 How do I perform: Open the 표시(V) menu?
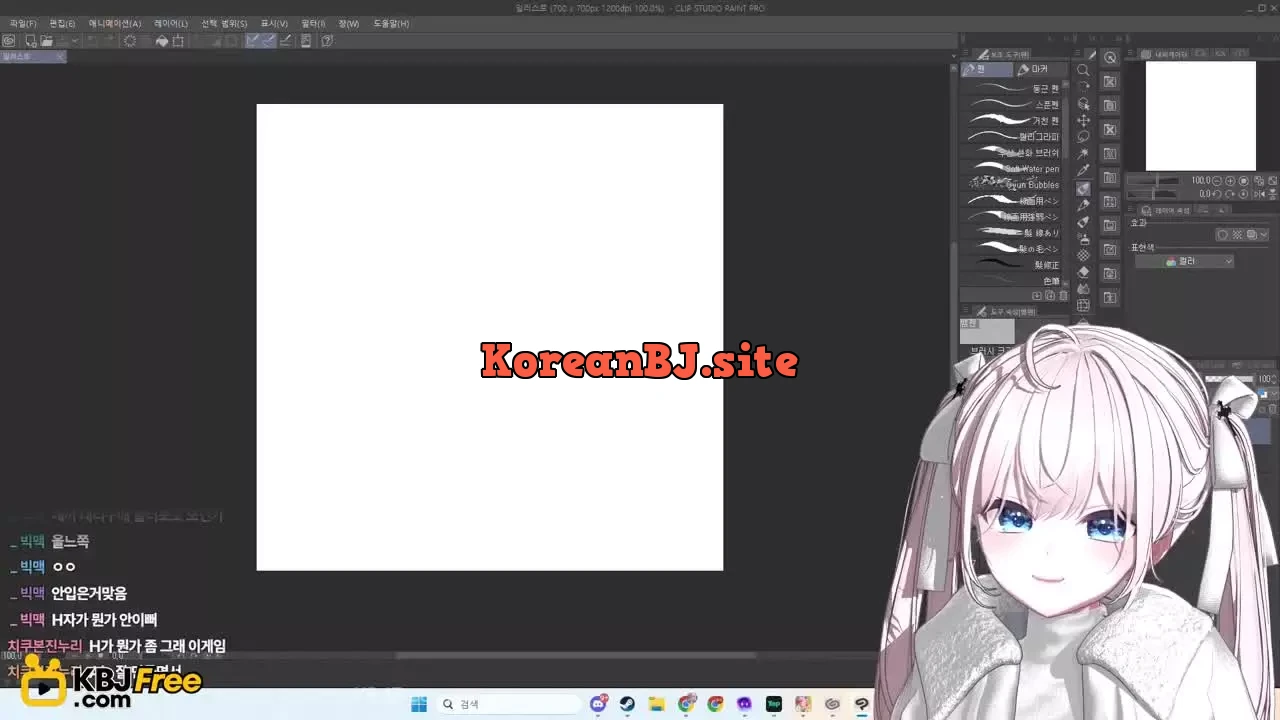pyautogui.click(x=273, y=23)
